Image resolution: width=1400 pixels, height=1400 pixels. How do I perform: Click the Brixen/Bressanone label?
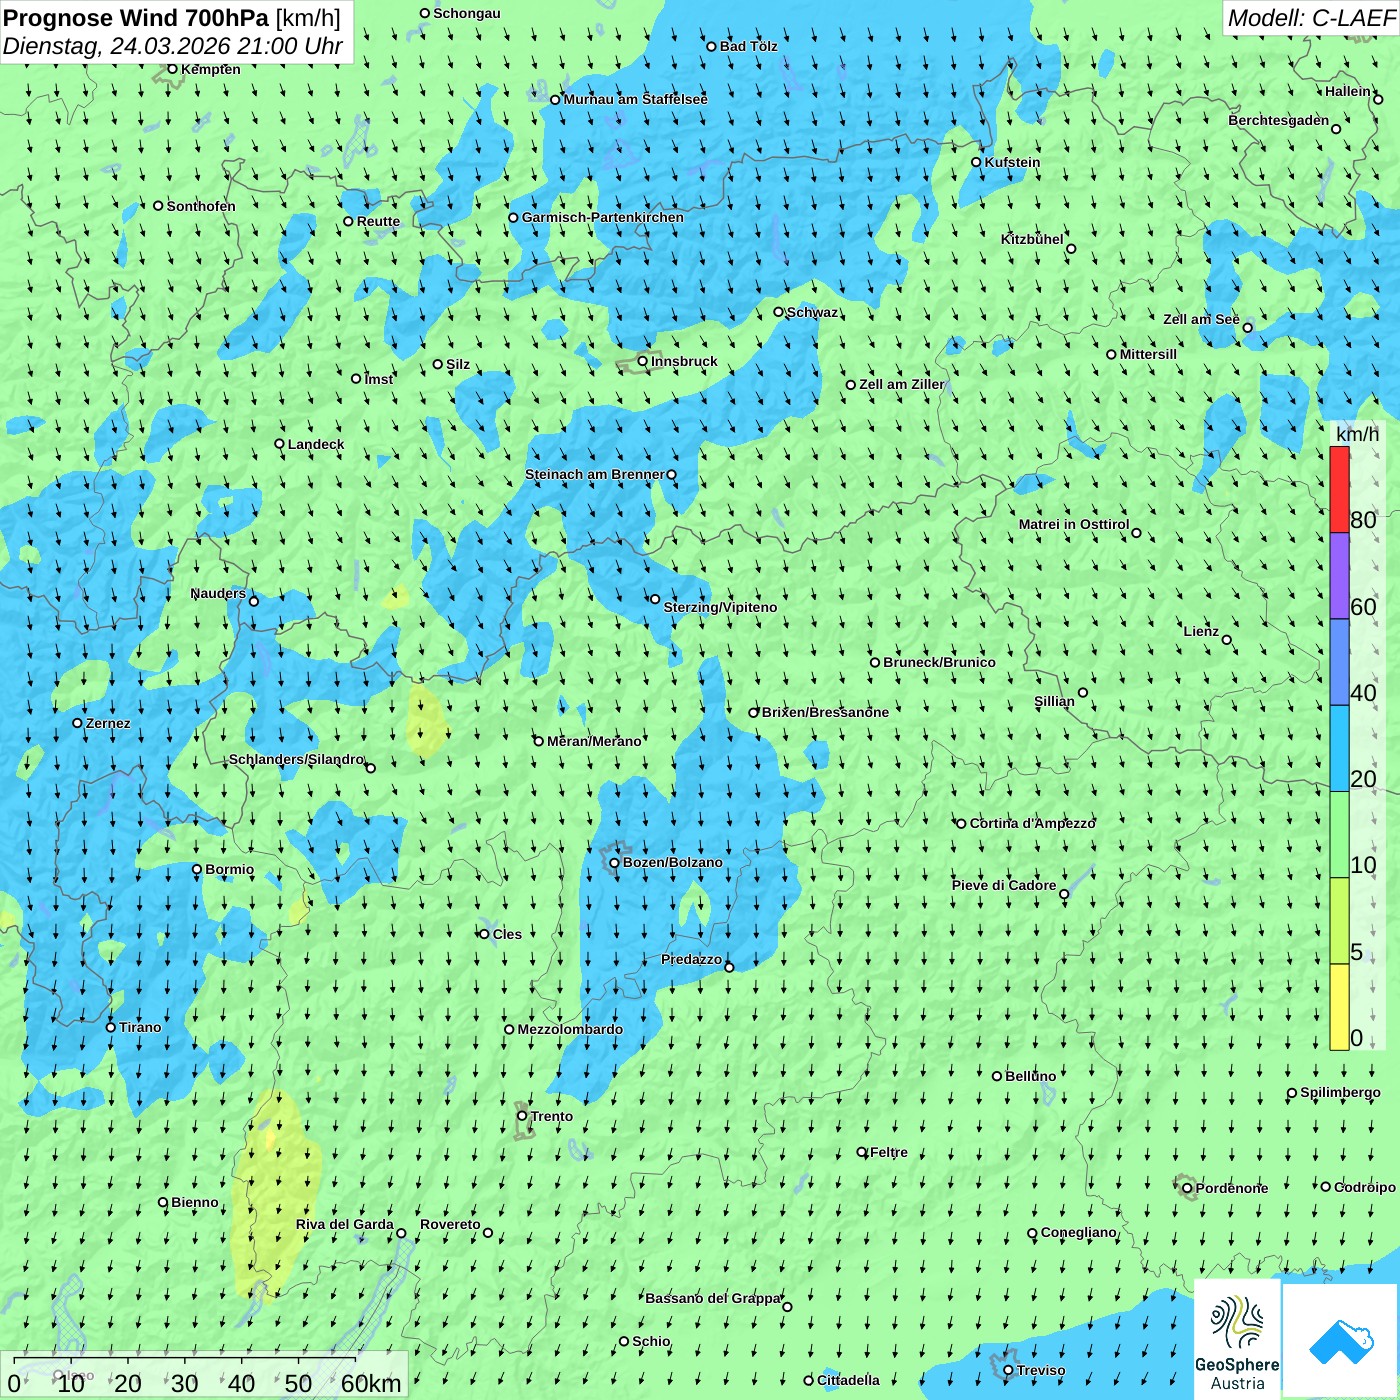(x=825, y=712)
